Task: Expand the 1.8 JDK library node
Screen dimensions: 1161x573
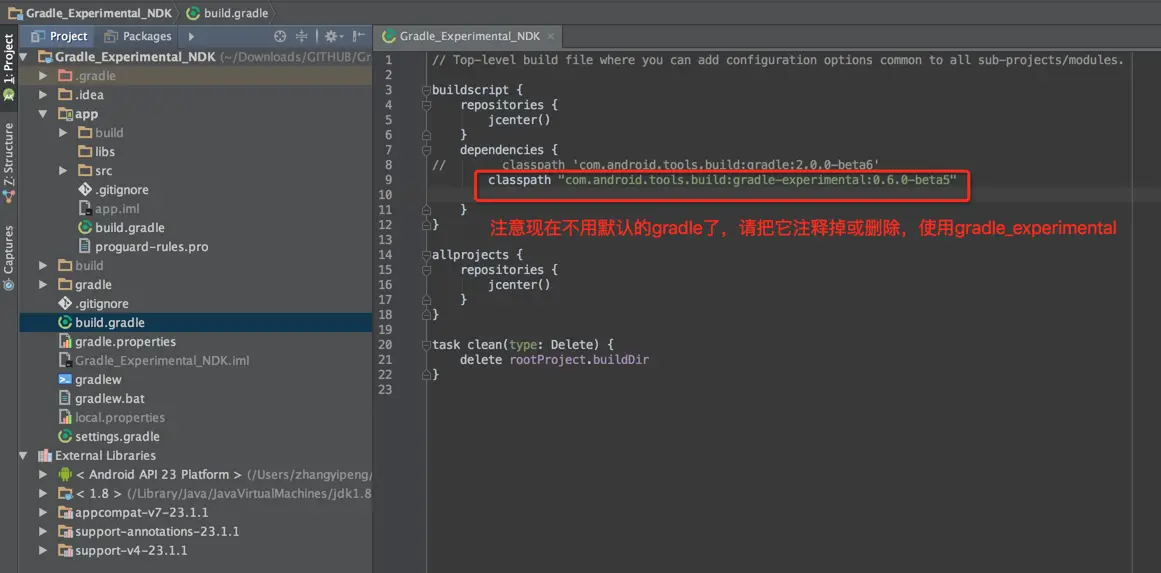Action: 44,494
